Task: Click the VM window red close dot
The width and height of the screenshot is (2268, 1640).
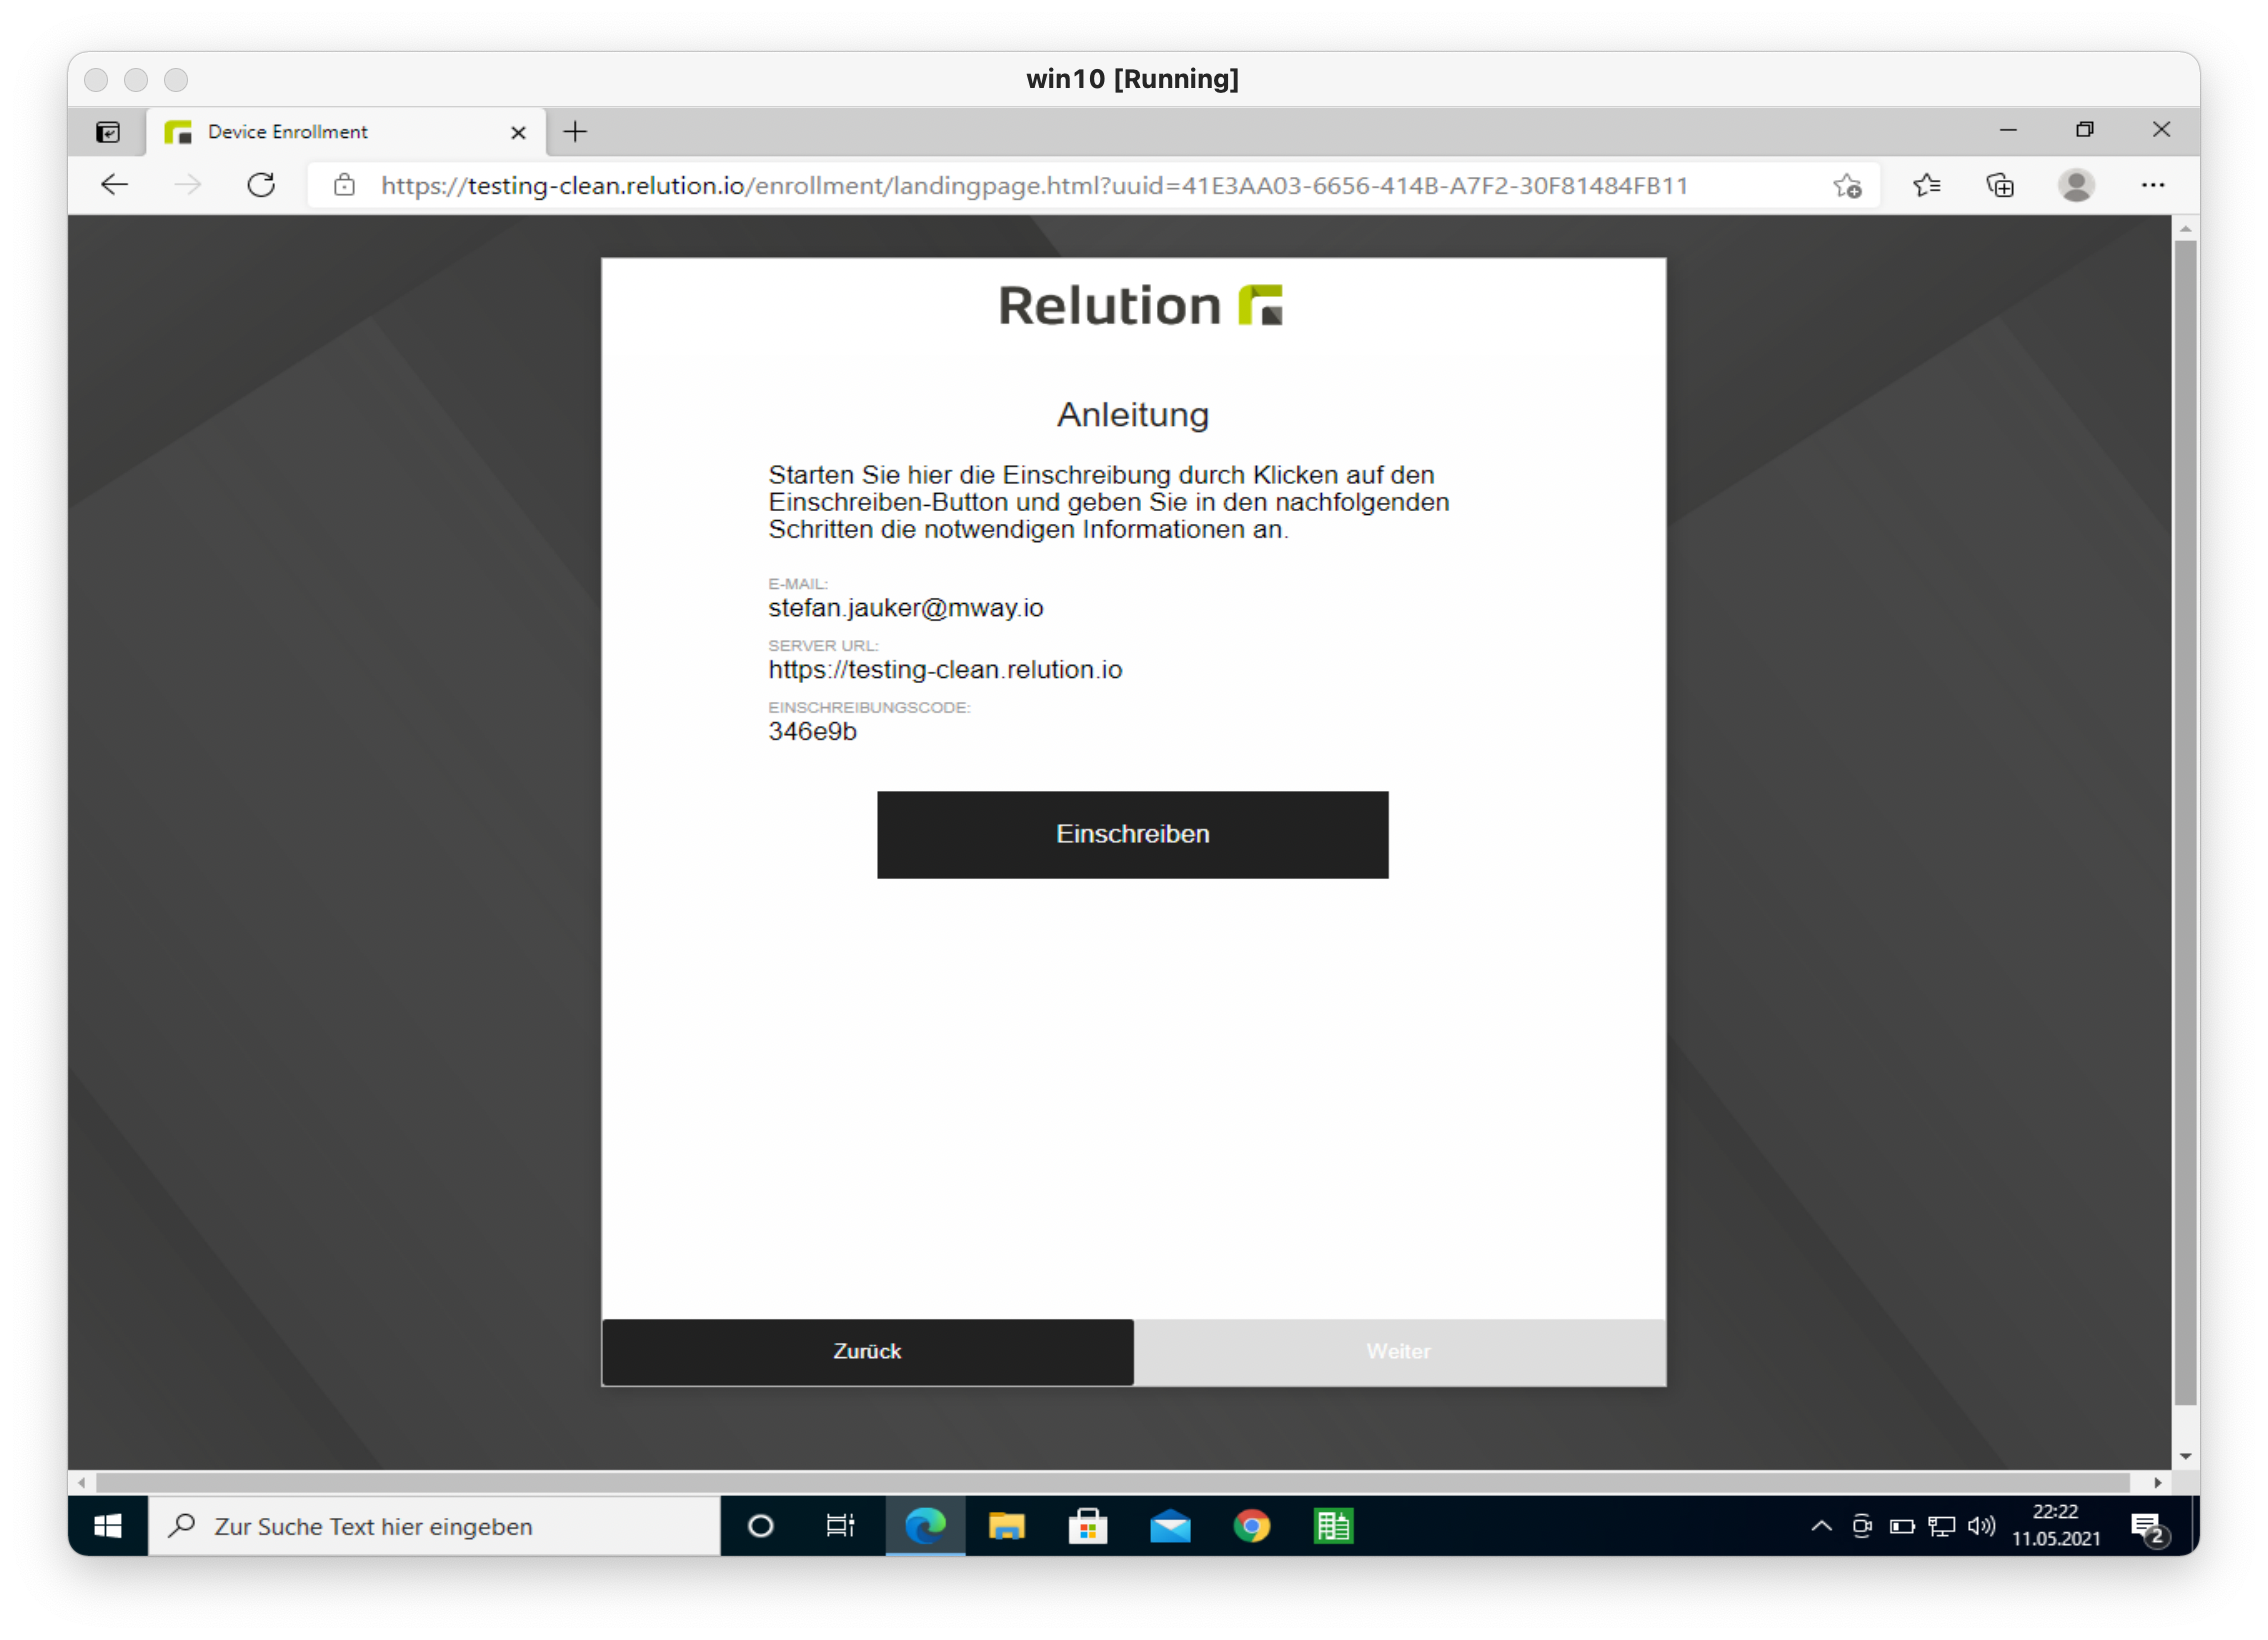Action: point(96,79)
